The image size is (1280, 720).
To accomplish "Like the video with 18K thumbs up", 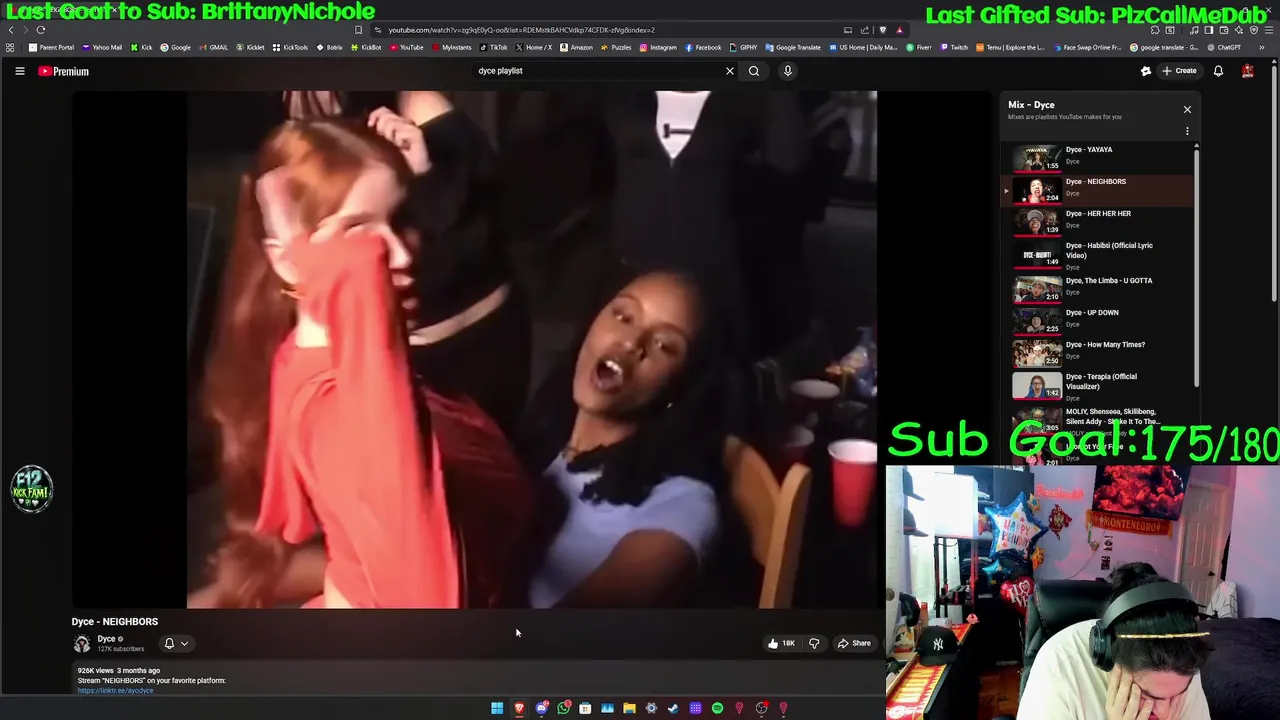I will [x=781, y=643].
